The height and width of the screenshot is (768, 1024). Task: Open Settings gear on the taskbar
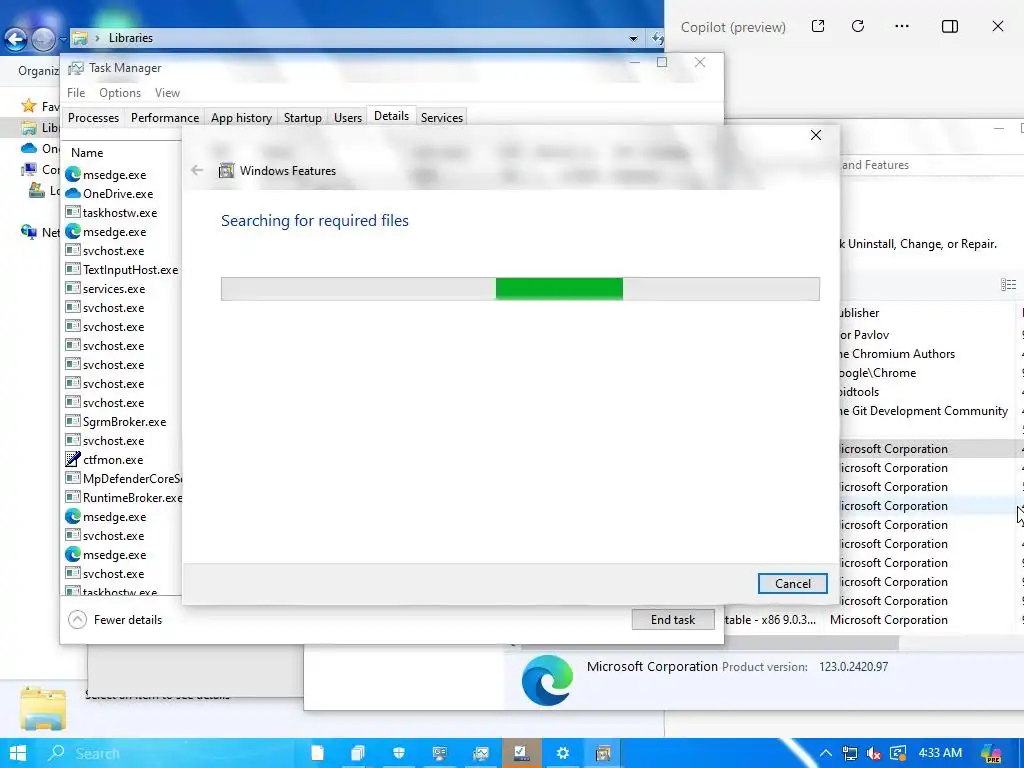pyautogui.click(x=563, y=753)
